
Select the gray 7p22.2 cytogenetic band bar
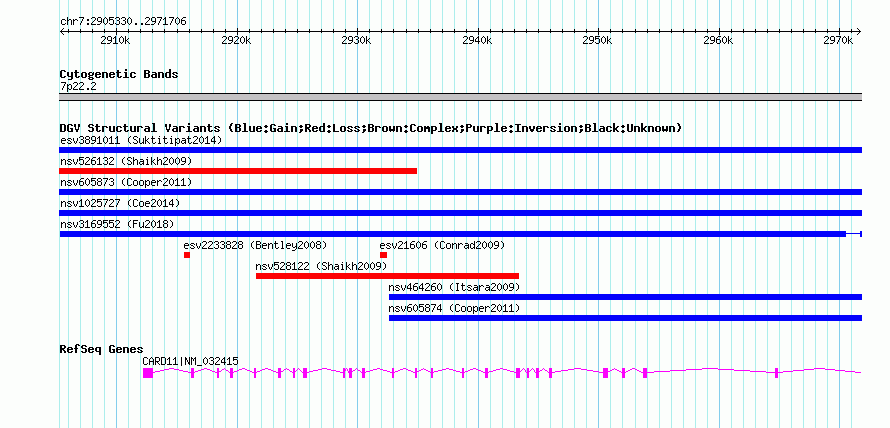point(460,97)
